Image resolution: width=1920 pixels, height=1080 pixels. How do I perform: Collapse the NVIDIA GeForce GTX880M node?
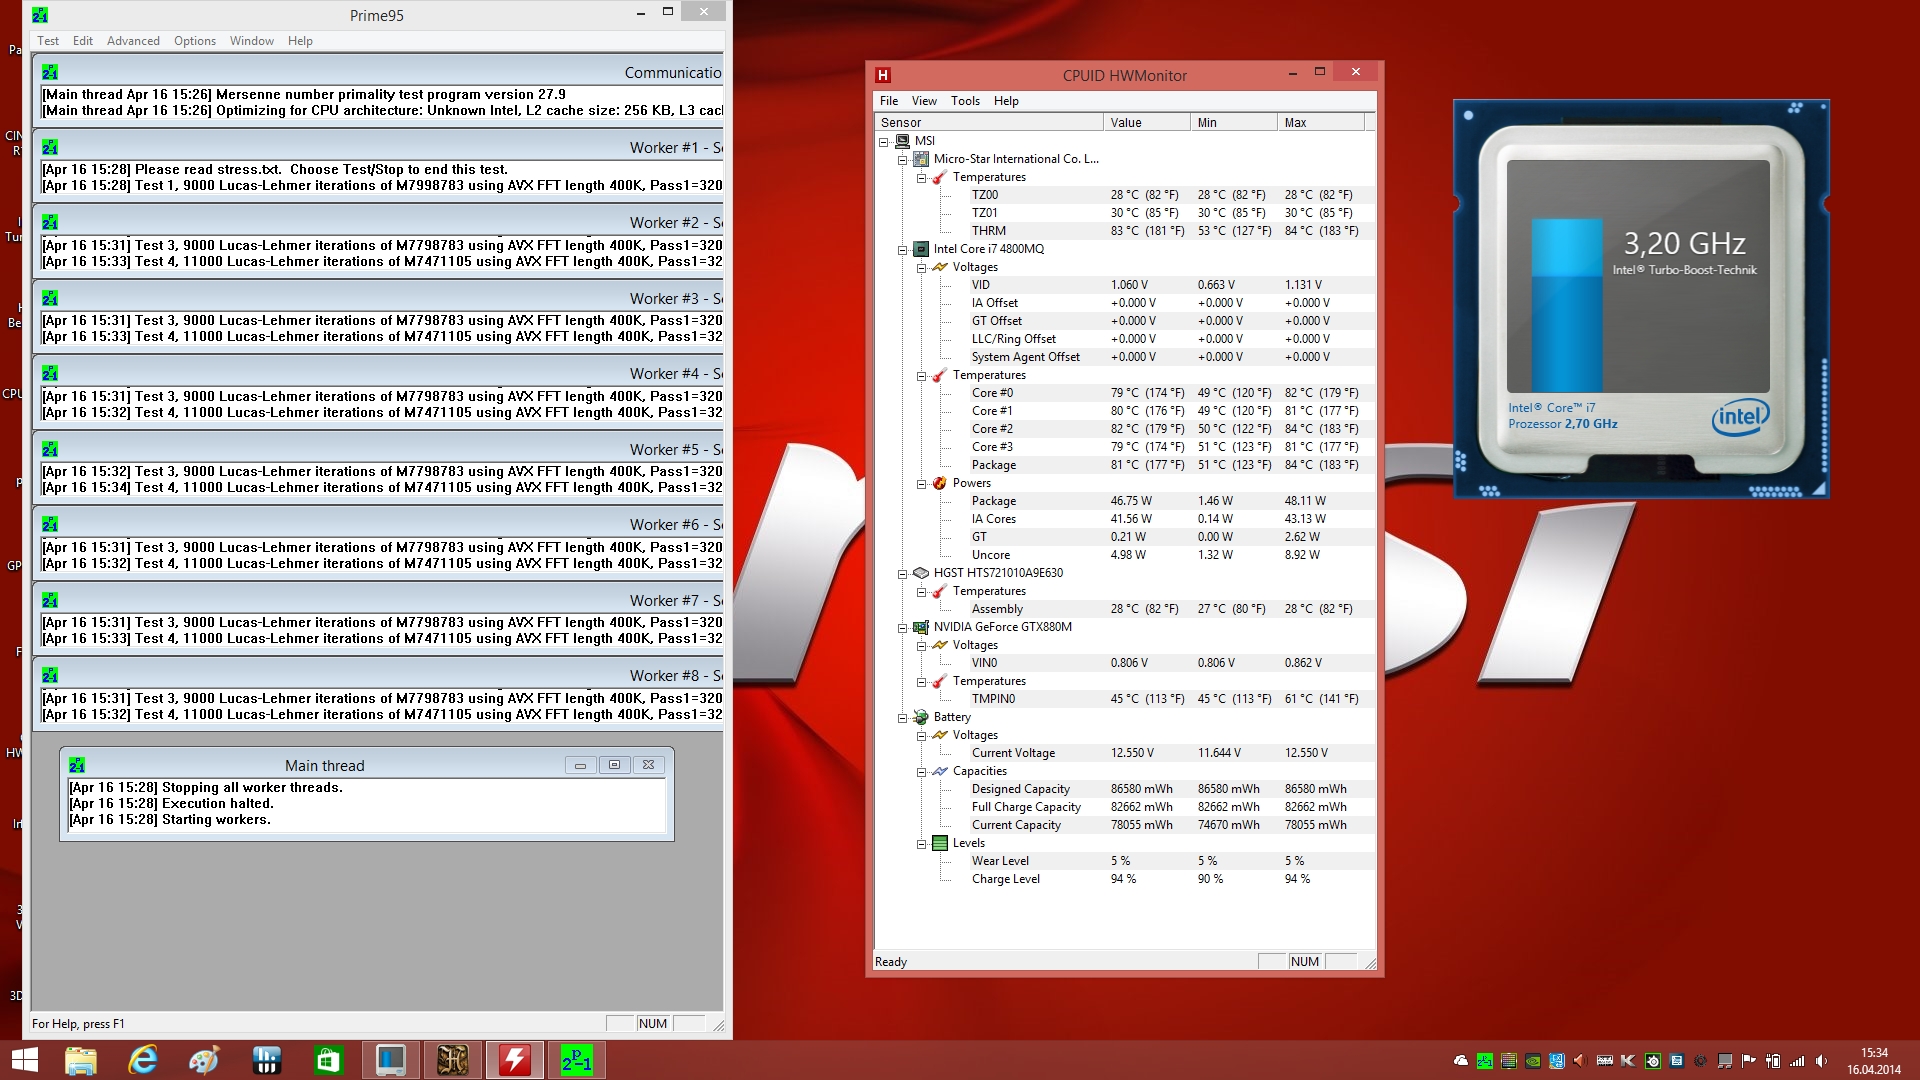click(902, 628)
